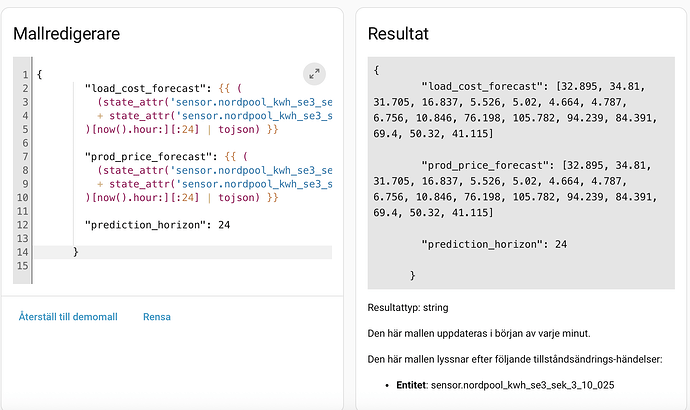
Task: Click "prediction_horizon": 24 line in editor
Action: click(158, 225)
